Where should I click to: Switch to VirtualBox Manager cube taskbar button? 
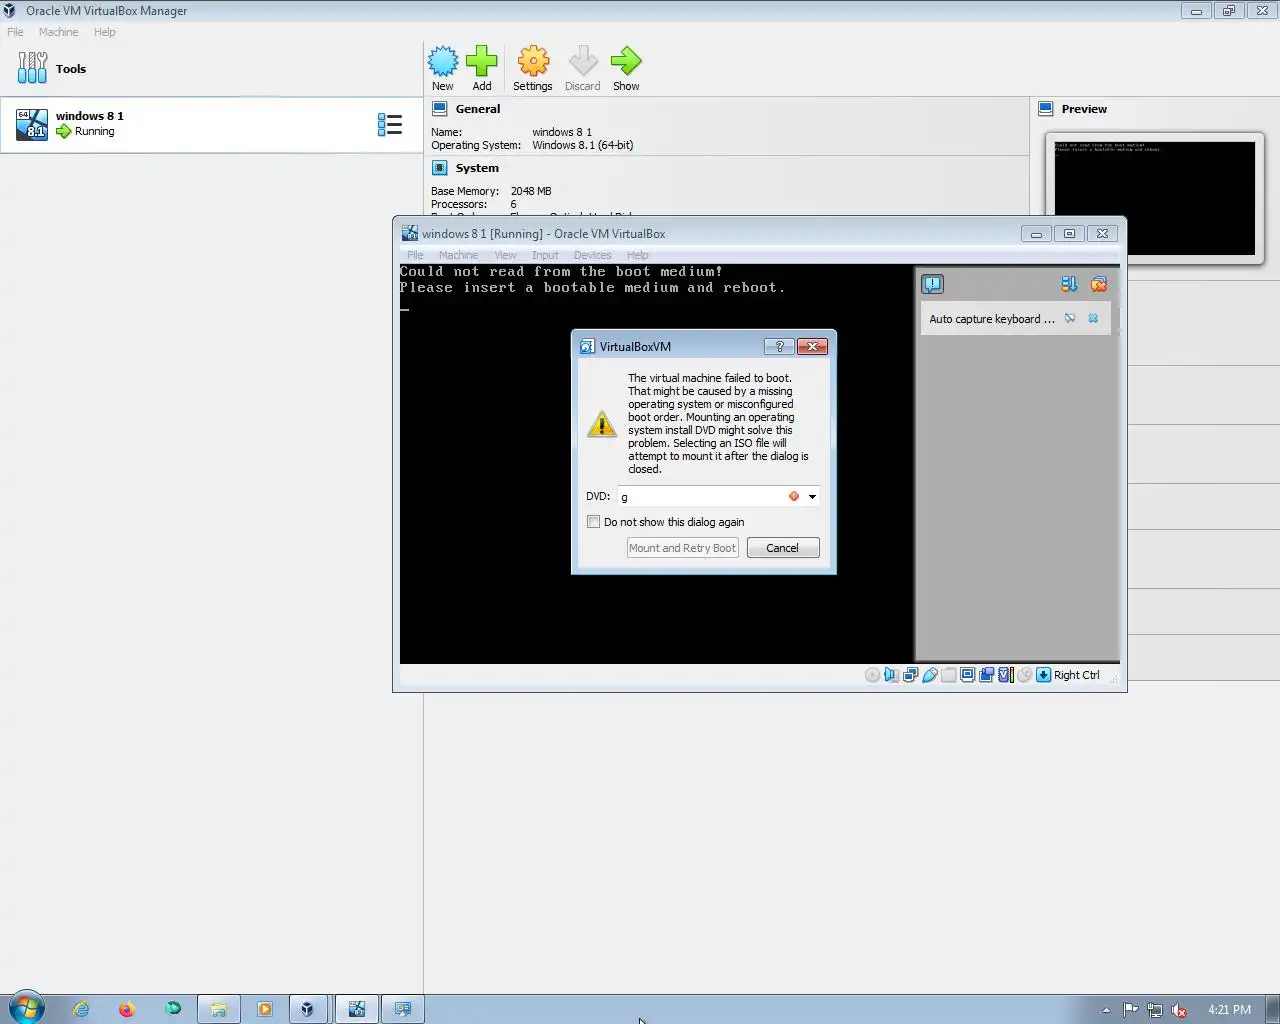point(307,1009)
